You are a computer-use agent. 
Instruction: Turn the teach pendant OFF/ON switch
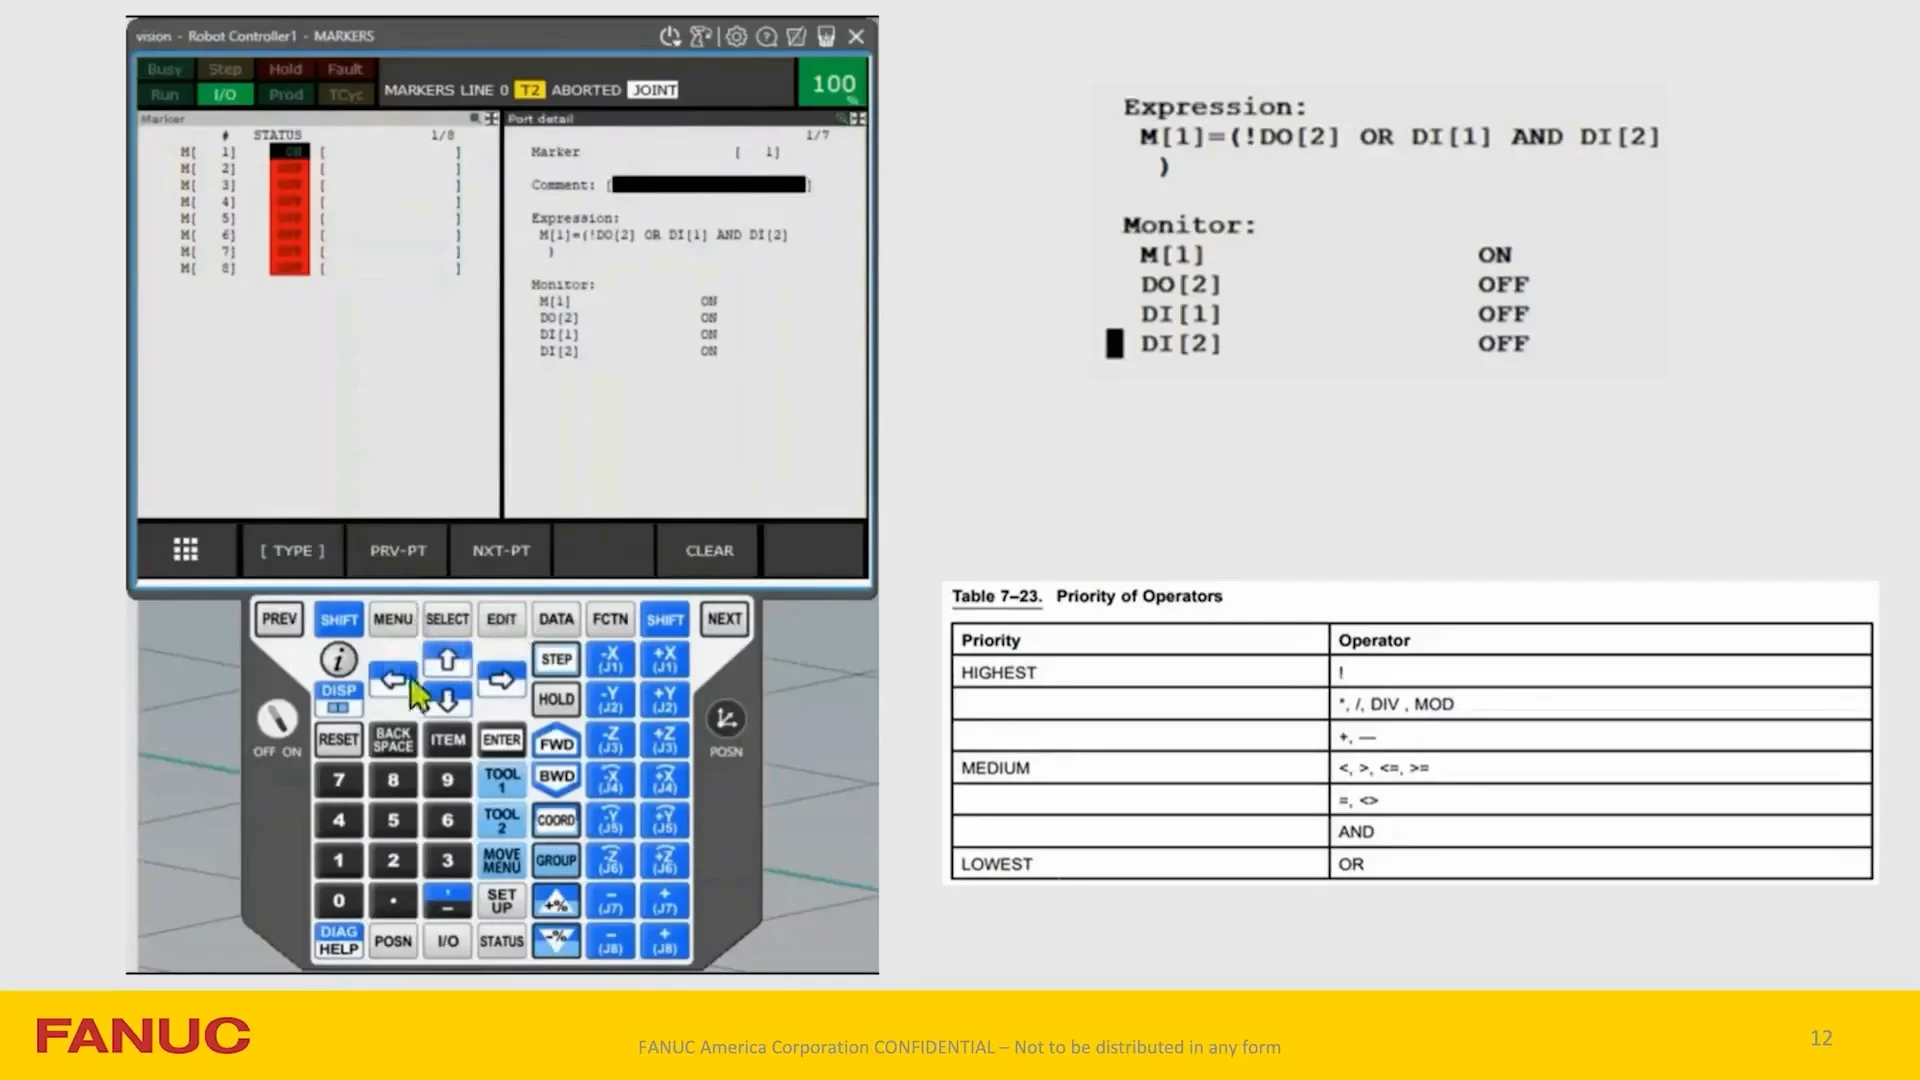click(x=277, y=718)
